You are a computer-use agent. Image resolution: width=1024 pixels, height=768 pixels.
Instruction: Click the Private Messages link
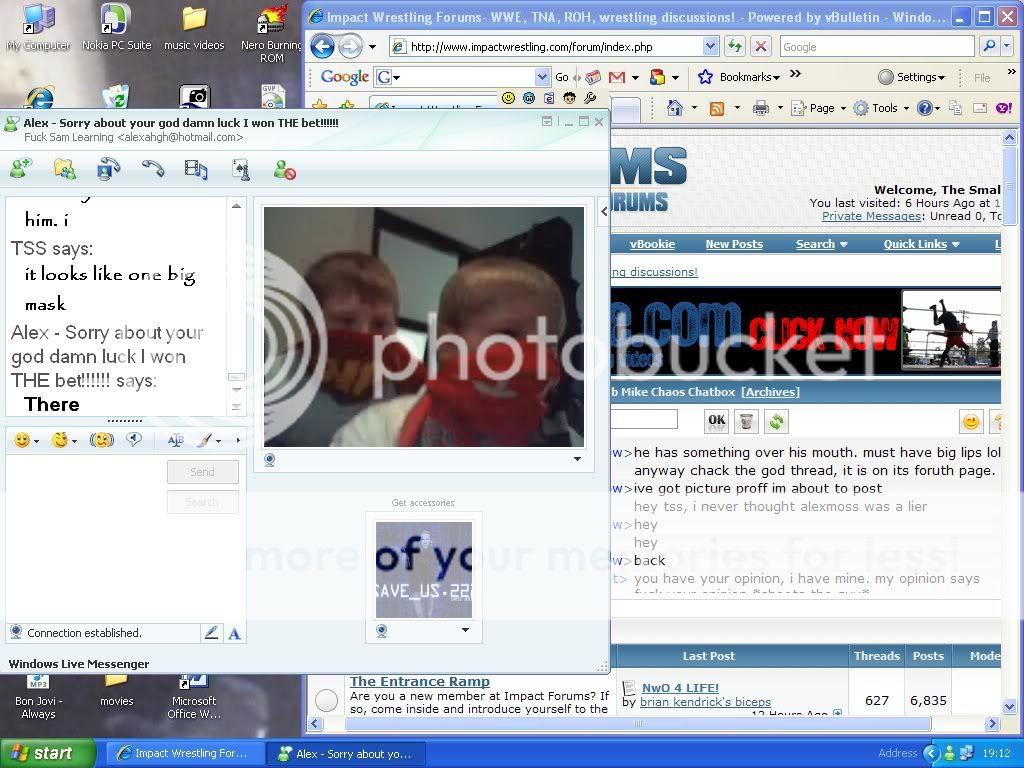[871, 216]
